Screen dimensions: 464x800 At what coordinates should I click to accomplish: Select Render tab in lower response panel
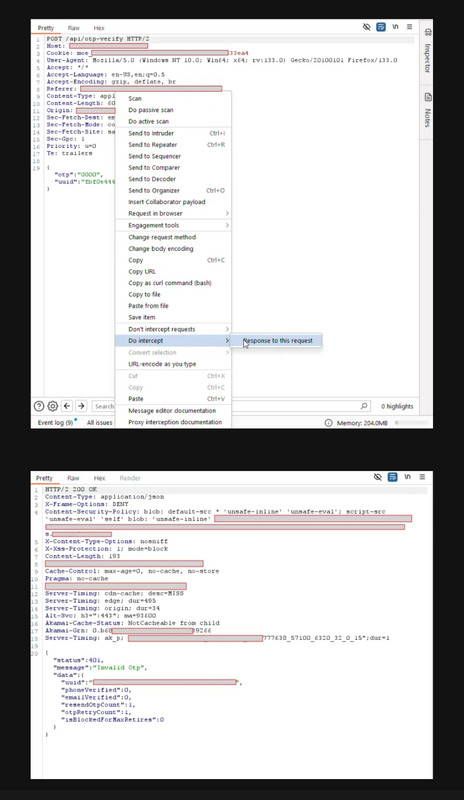coord(130,478)
